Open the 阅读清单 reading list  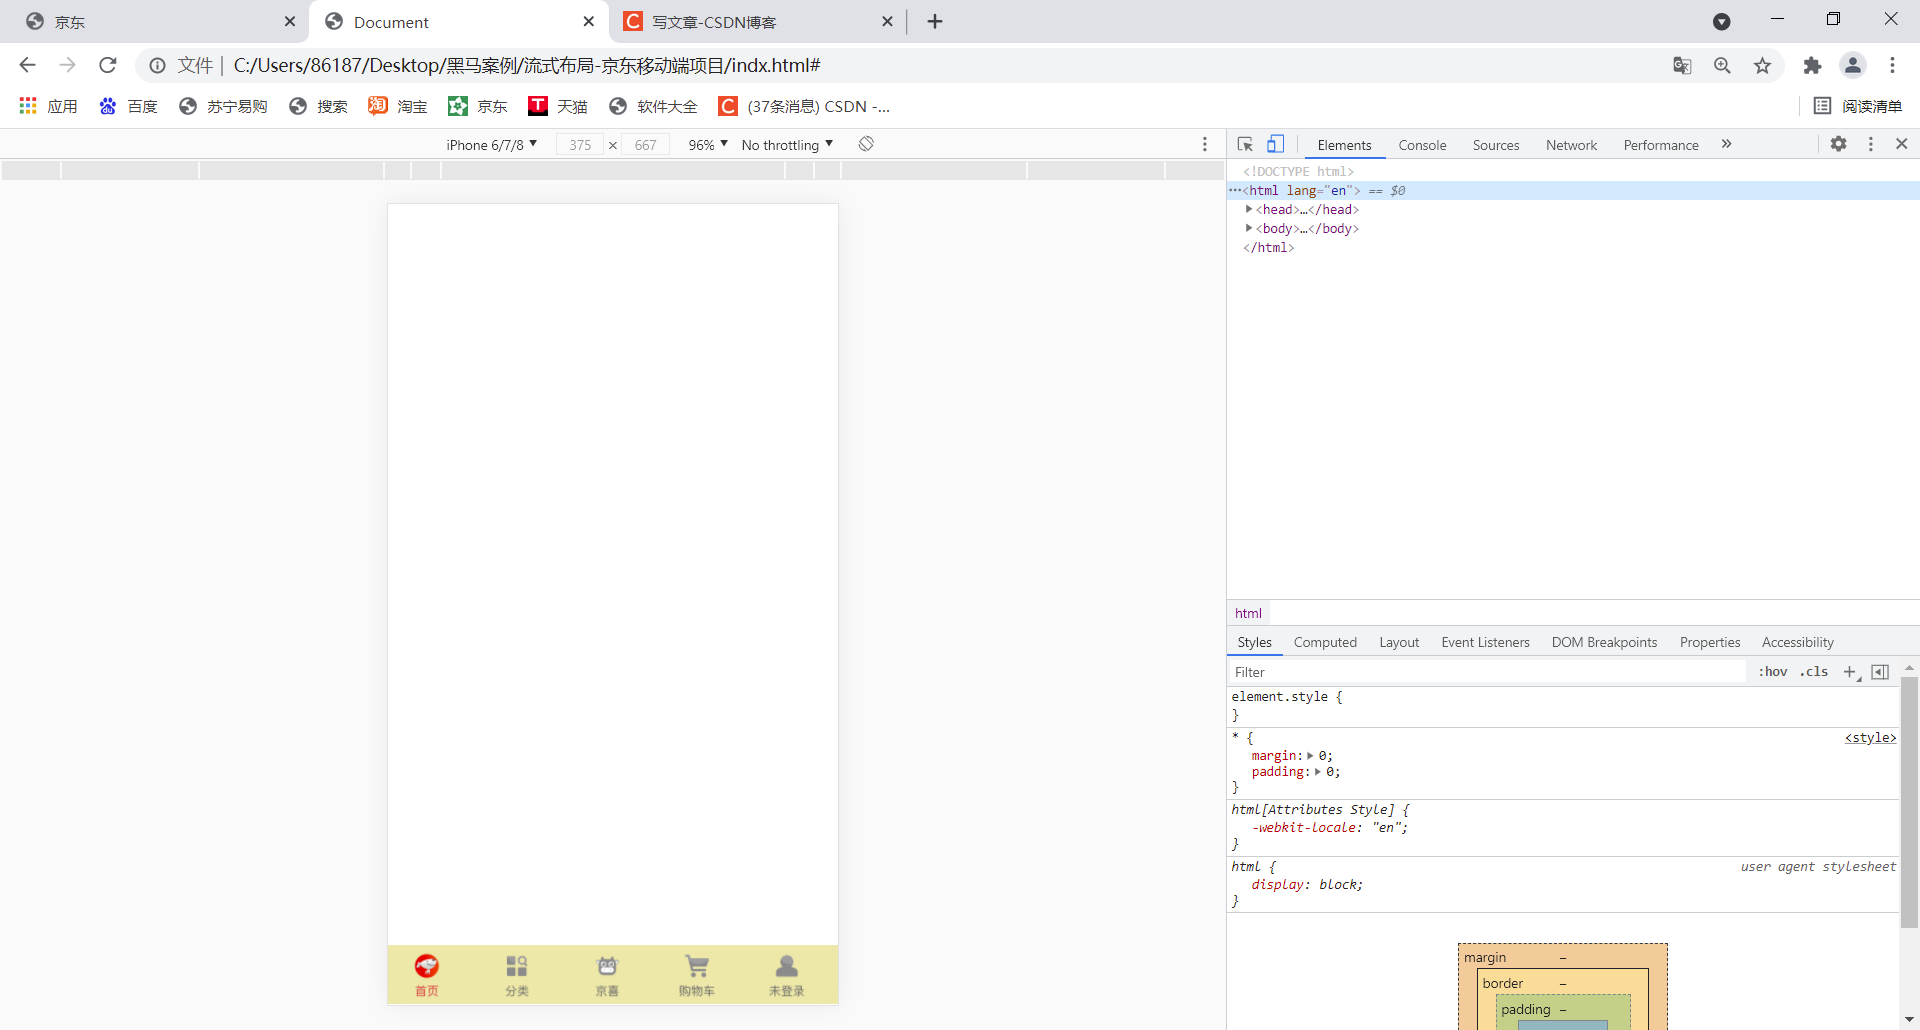[1858, 106]
